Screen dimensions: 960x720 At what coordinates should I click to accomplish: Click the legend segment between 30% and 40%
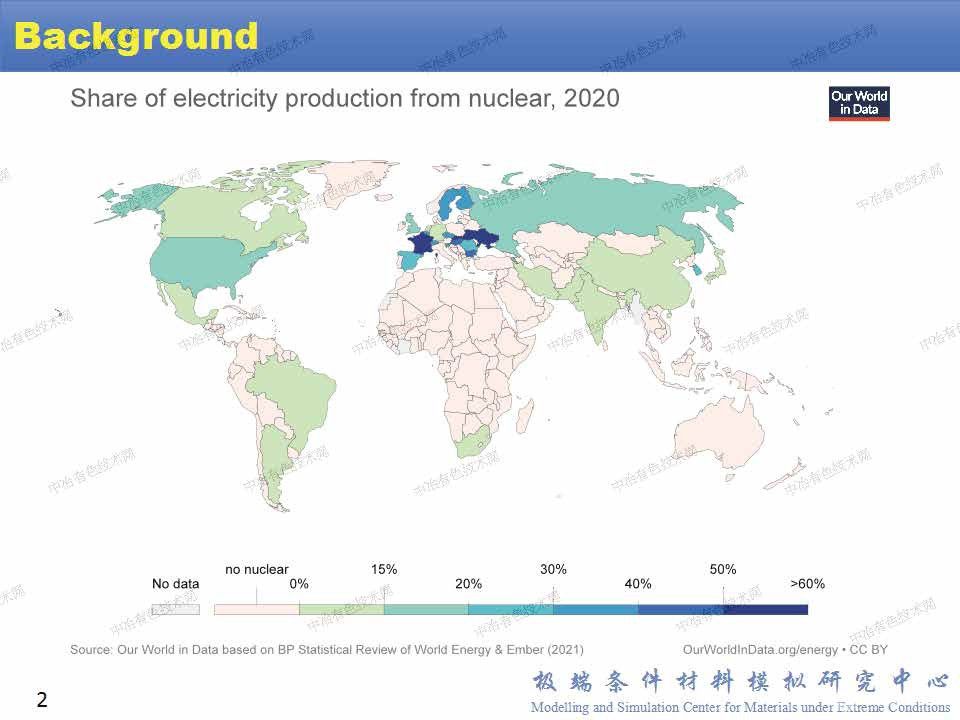click(x=595, y=608)
